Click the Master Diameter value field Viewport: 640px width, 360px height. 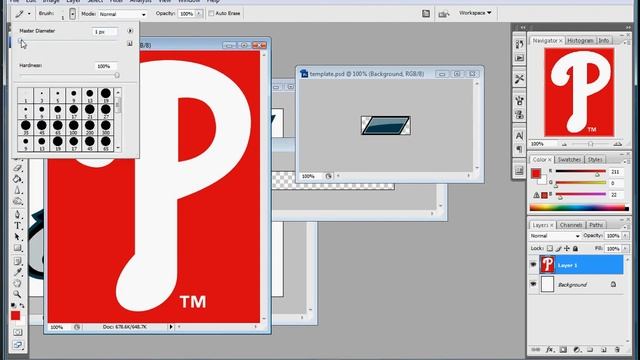[x=104, y=31]
